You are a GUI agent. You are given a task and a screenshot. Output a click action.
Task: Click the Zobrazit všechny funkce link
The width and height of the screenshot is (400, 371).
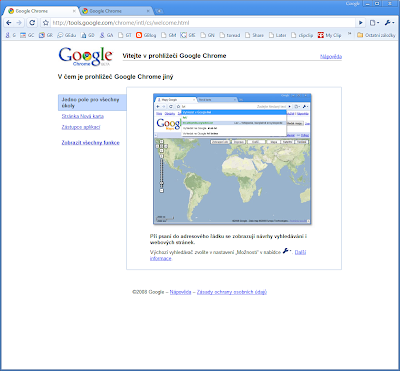click(91, 143)
